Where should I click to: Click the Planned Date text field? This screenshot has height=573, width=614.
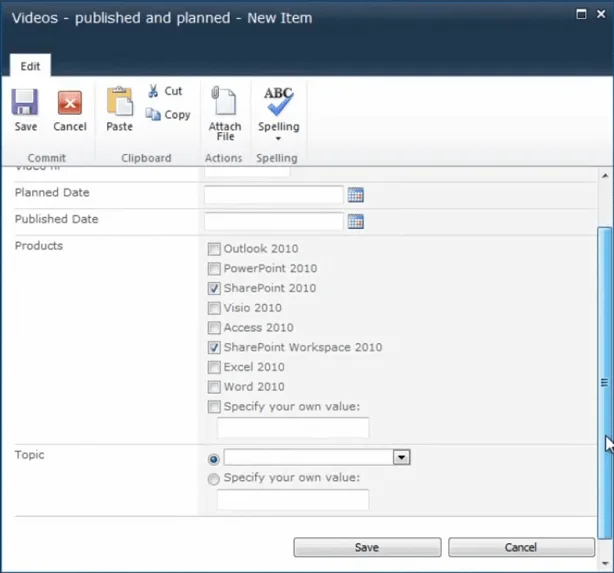pyautogui.click(x=273, y=195)
